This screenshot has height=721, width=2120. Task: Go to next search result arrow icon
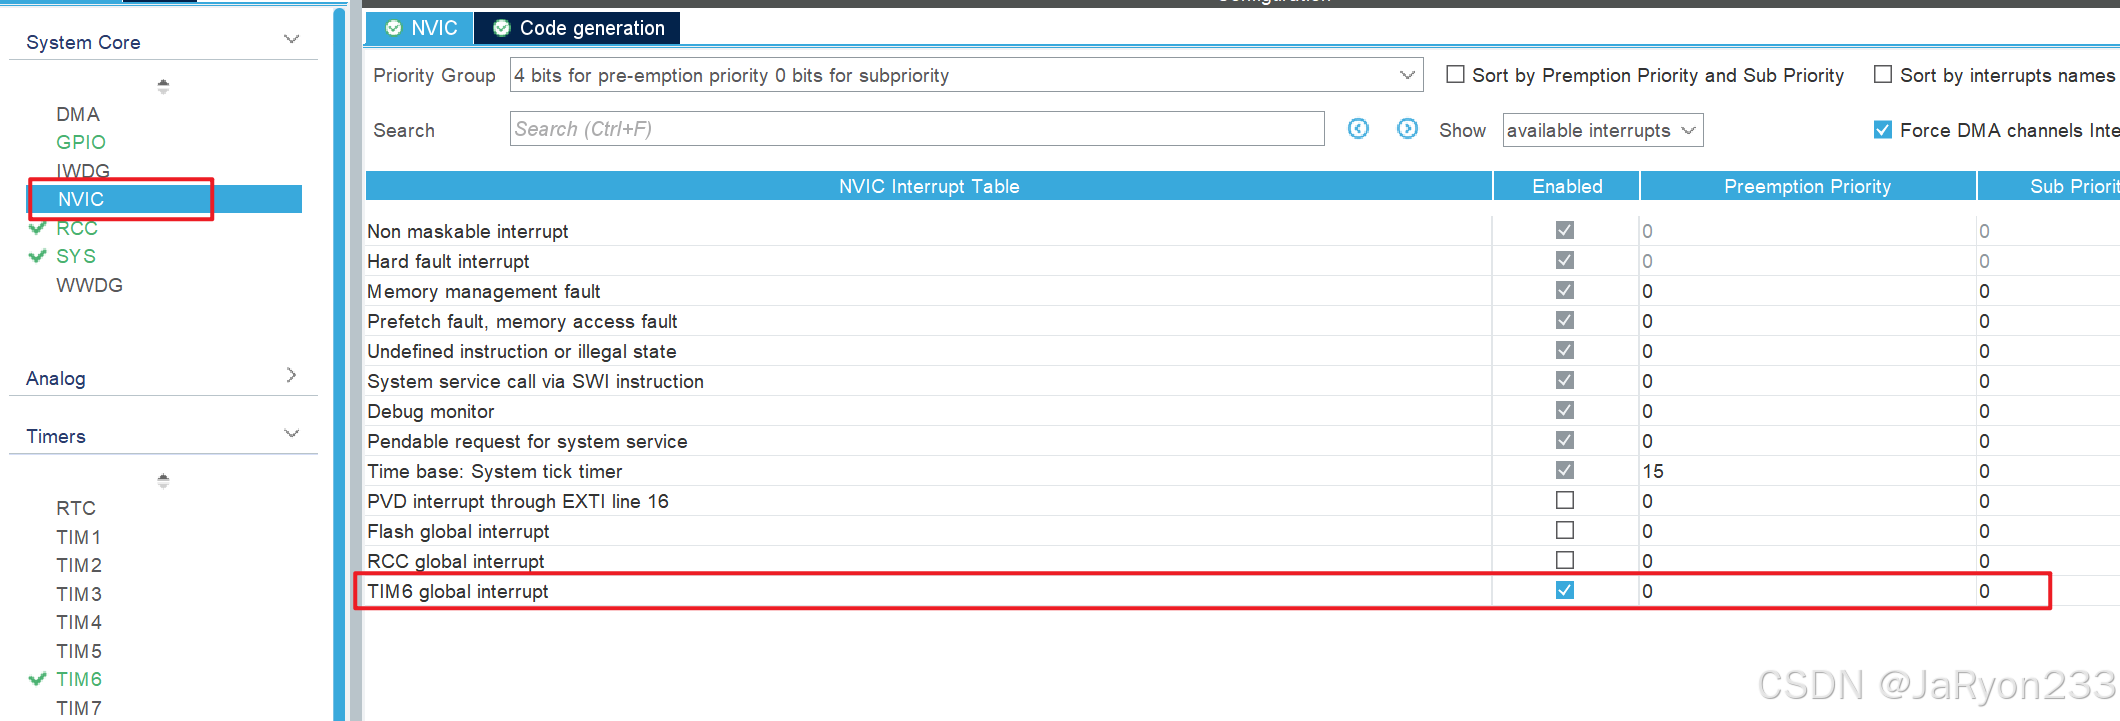click(x=1407, y=129)
